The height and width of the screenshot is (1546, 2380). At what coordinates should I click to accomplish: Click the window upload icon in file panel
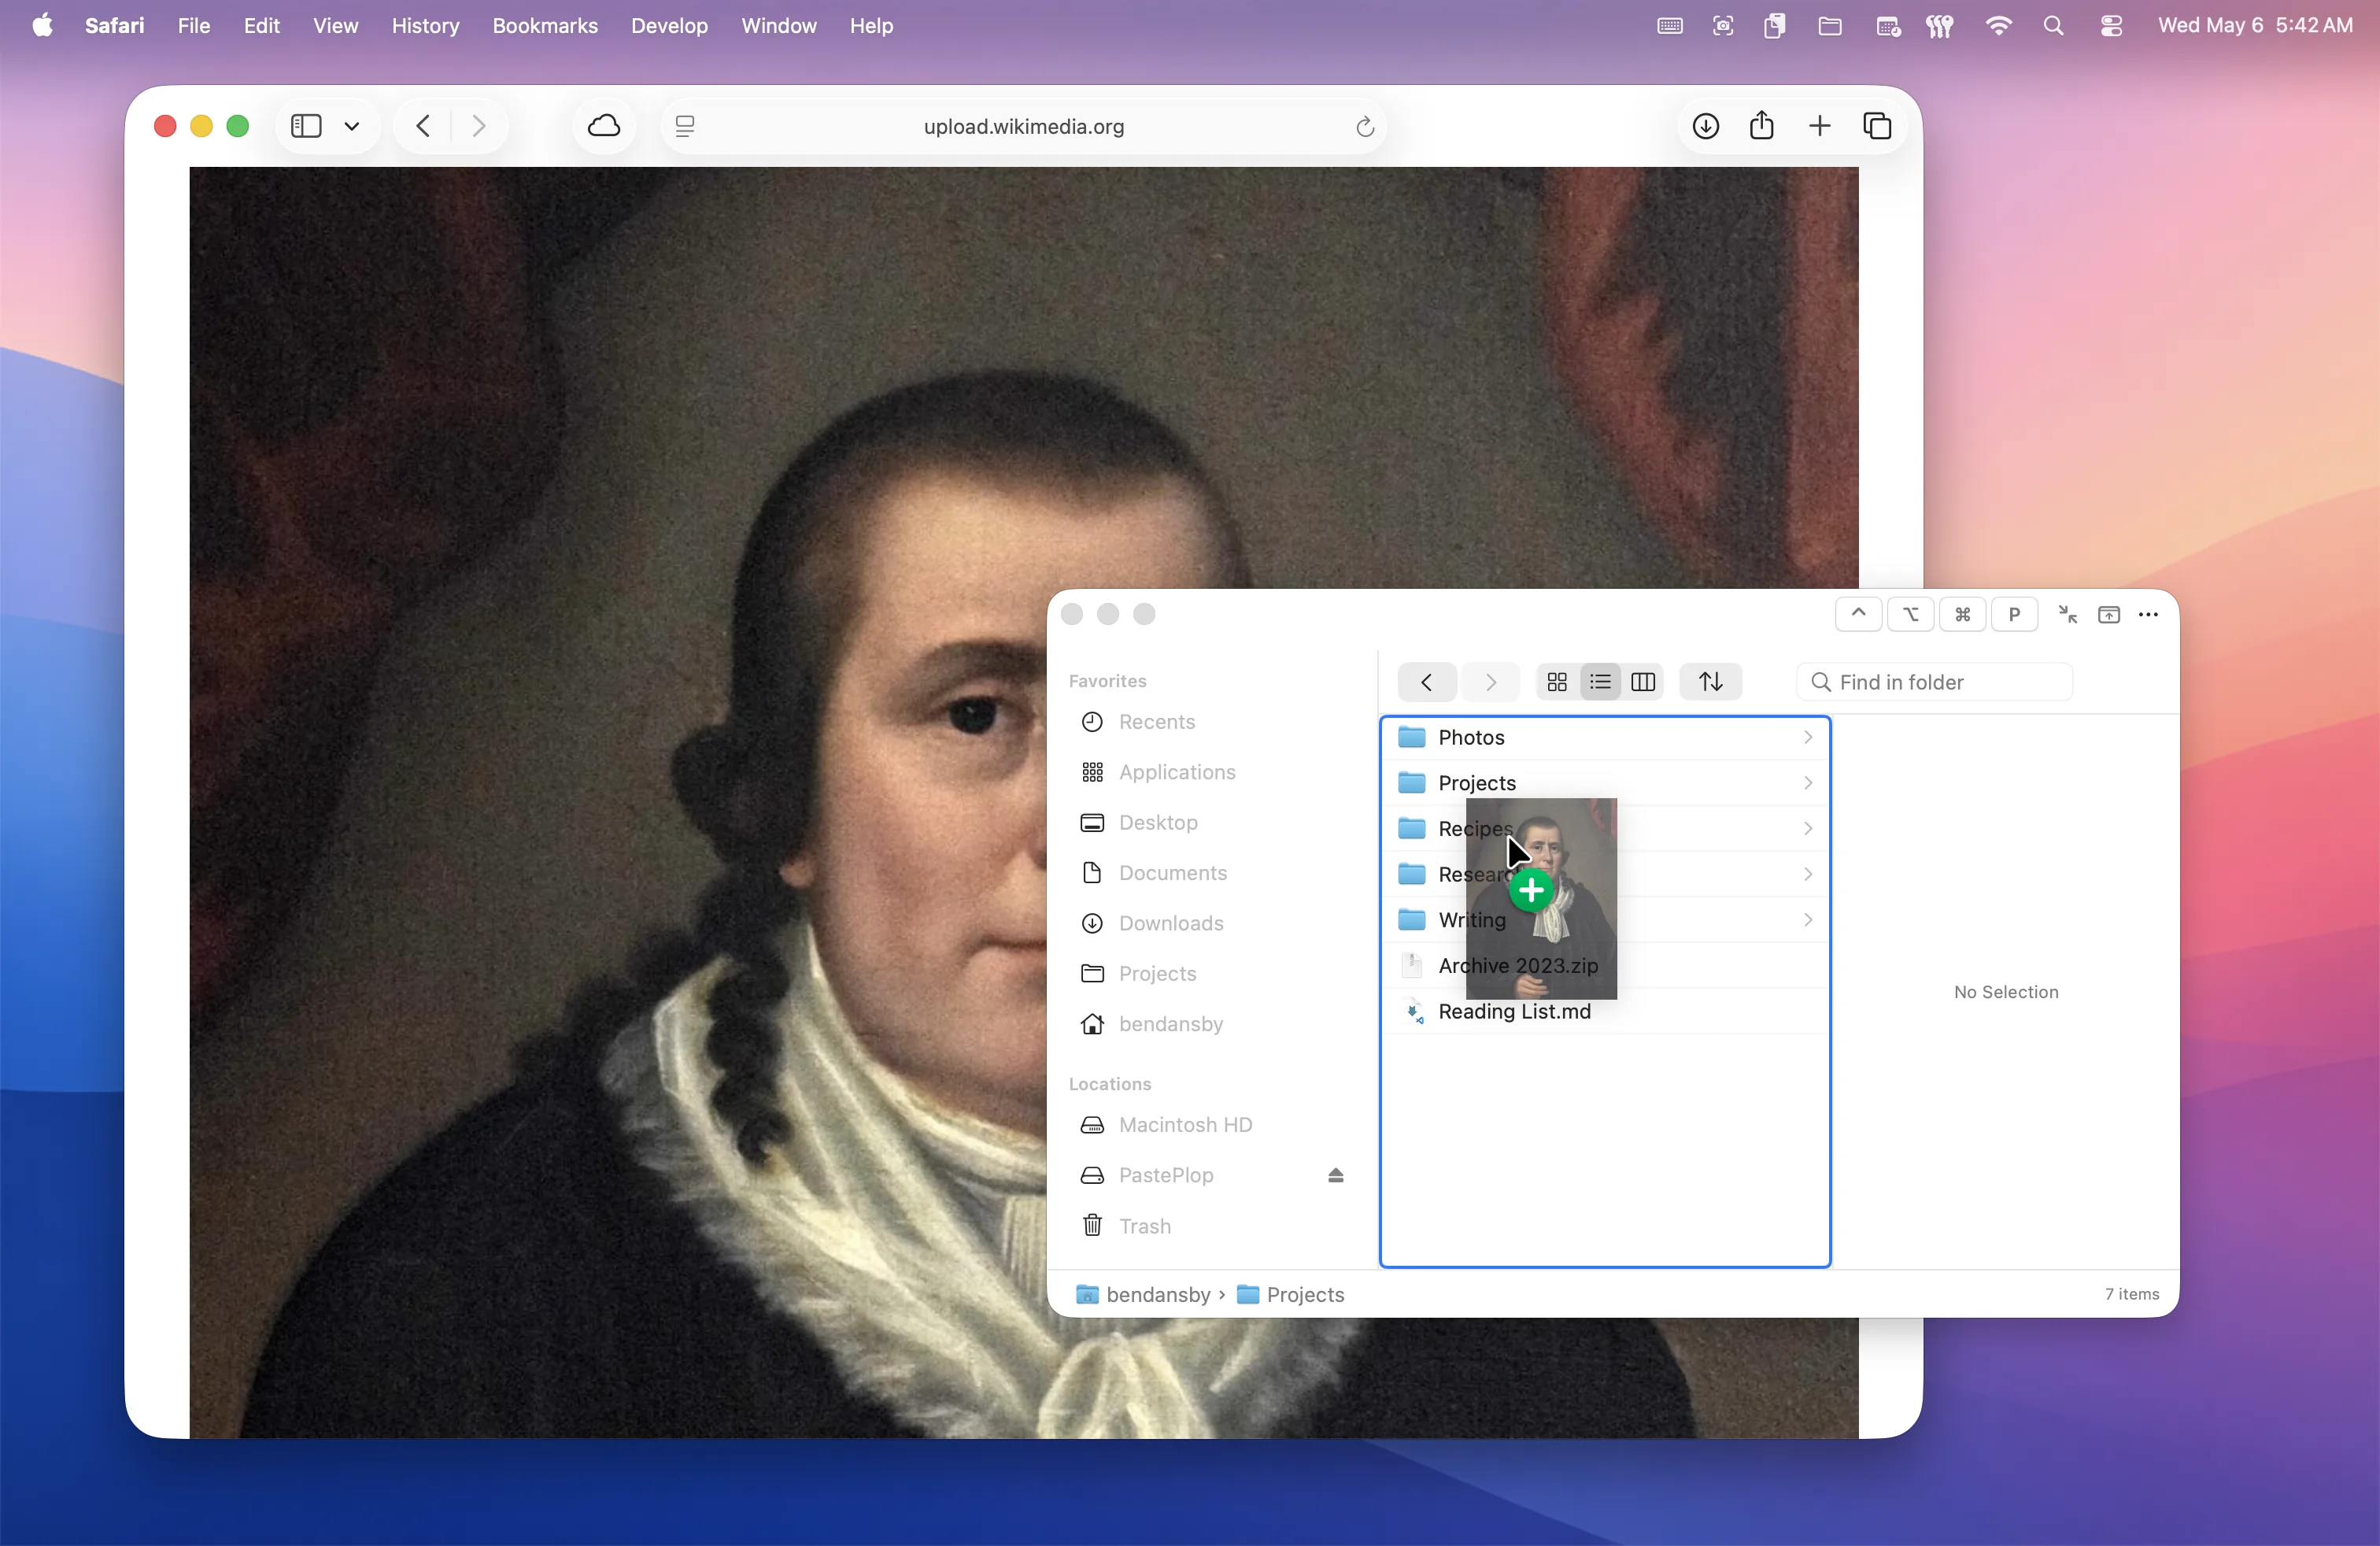(x=2109, y=614)
